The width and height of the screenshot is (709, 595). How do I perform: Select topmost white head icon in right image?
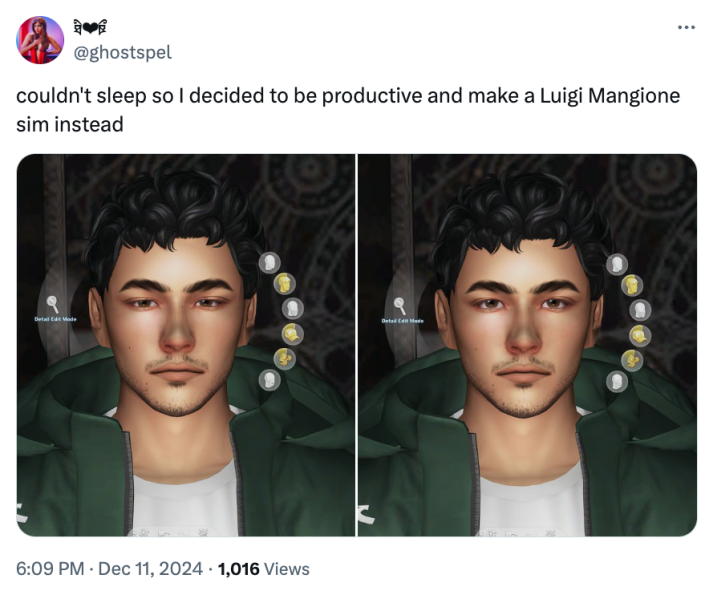point(617,264)
